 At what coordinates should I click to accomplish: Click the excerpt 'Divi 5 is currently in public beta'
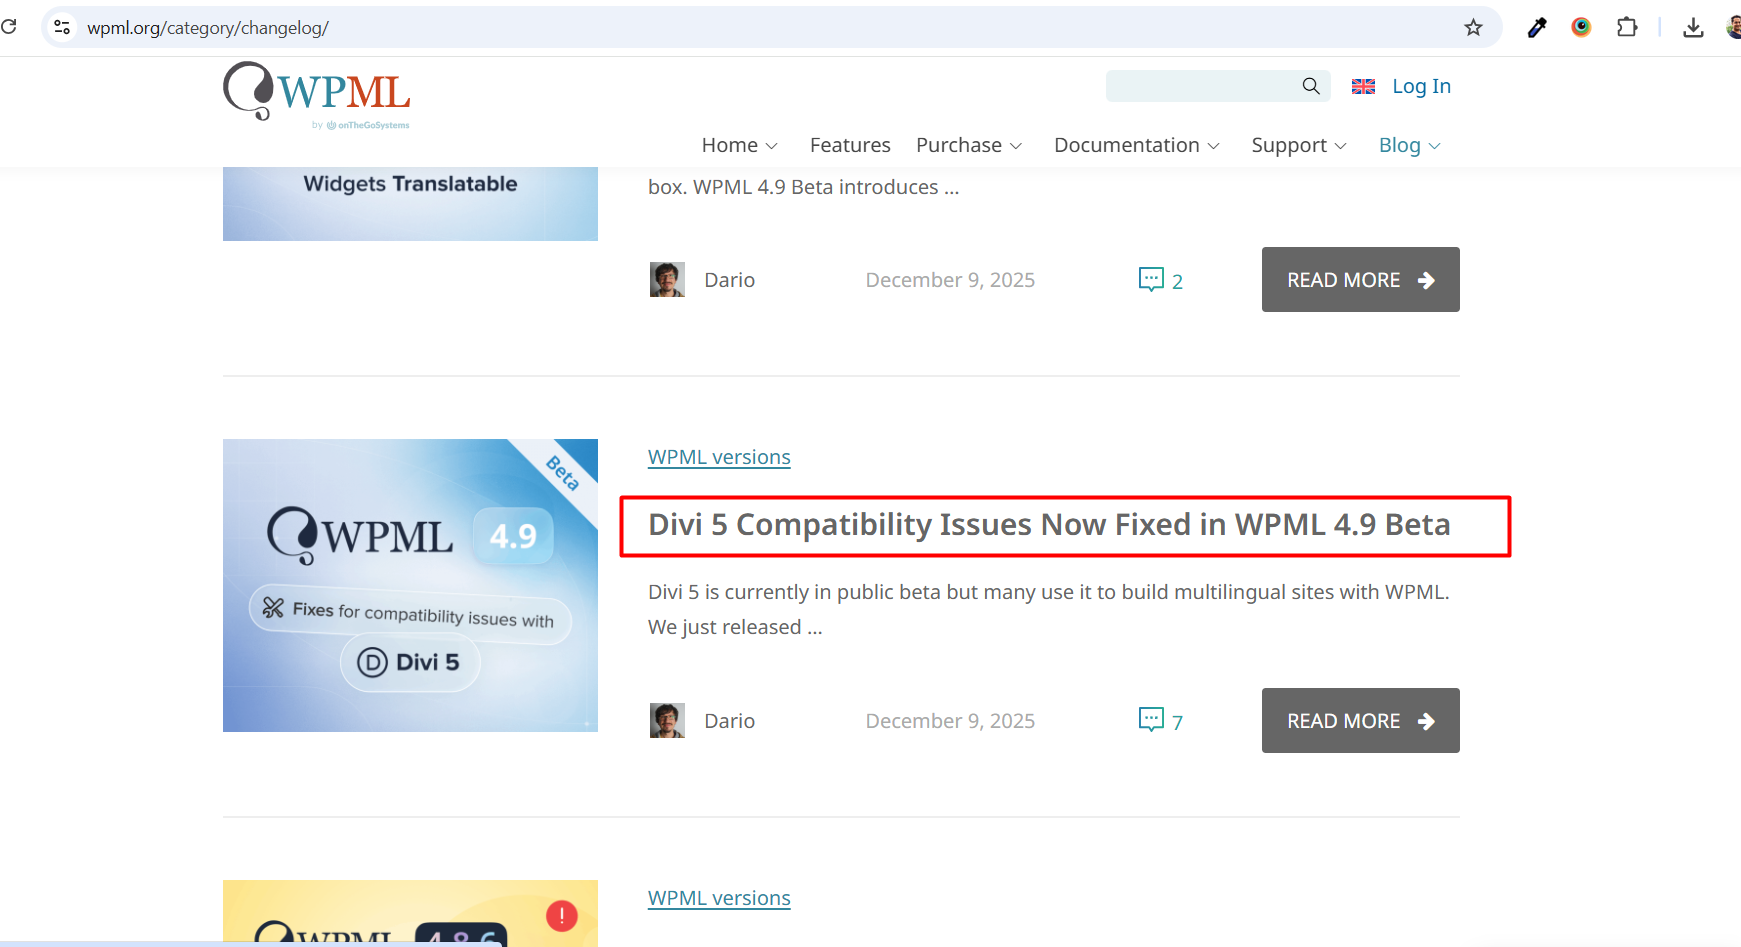coord(1049,610)
